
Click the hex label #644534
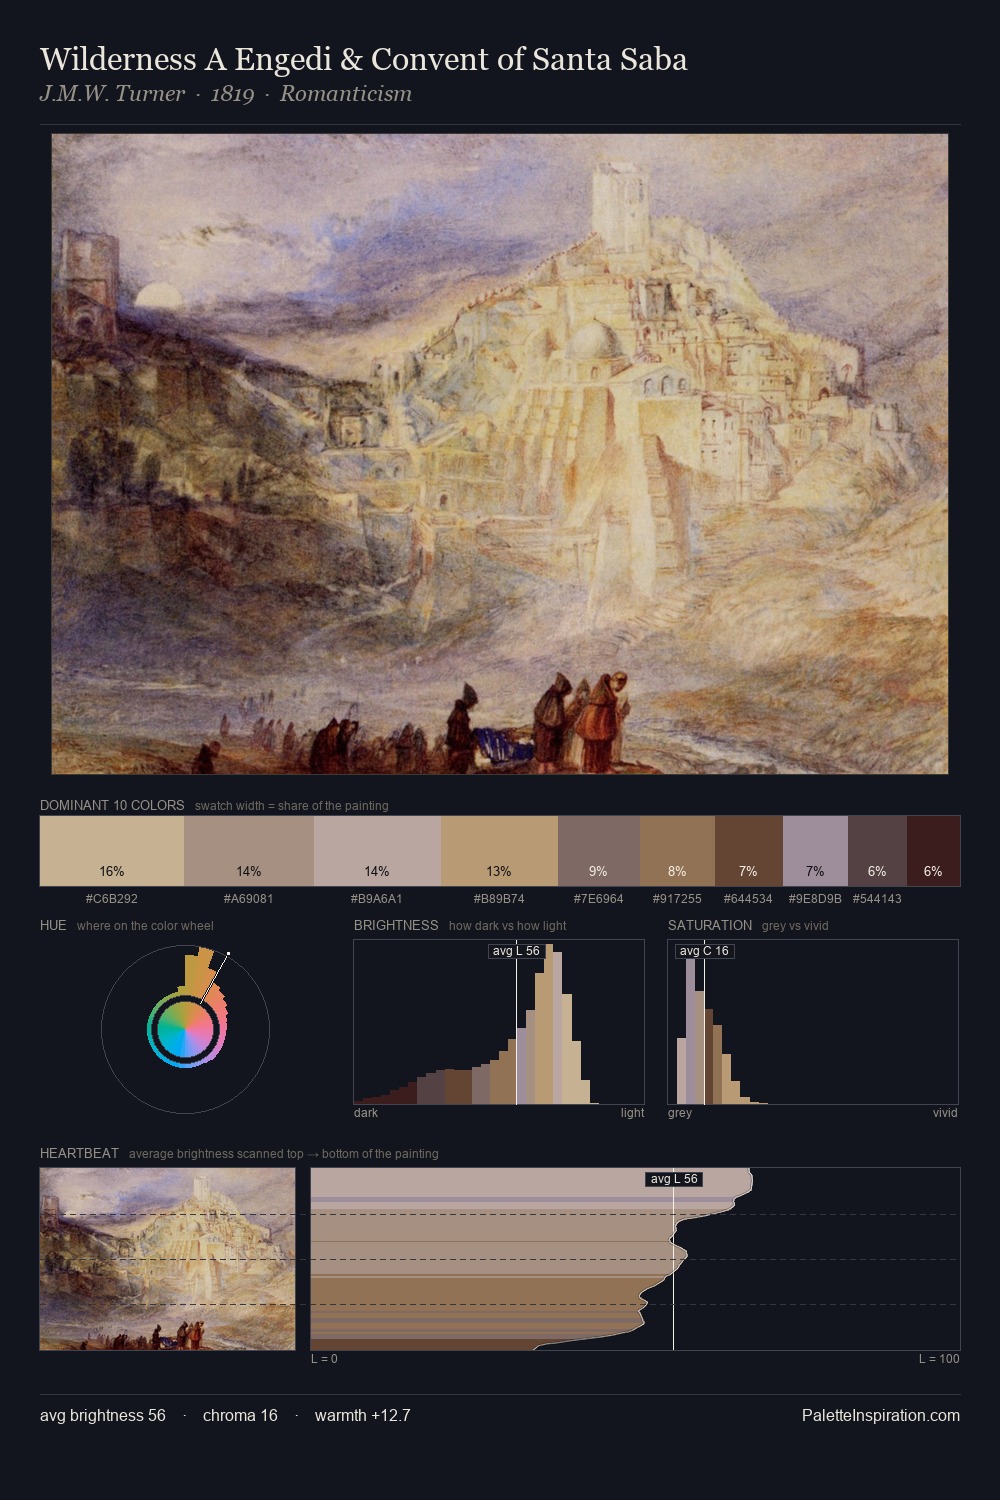pyautogui.click(x=749, y=899)
